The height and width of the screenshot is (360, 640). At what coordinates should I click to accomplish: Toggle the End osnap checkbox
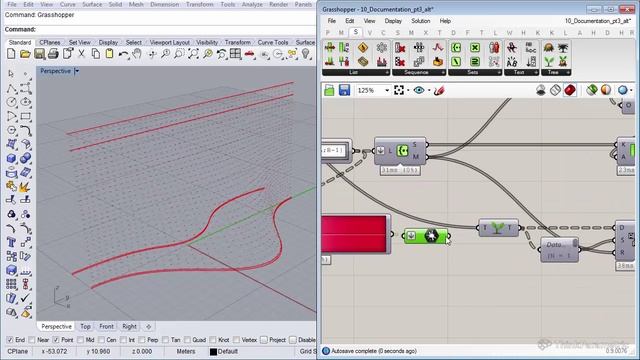pyautogui.click(x=10, y=340)
